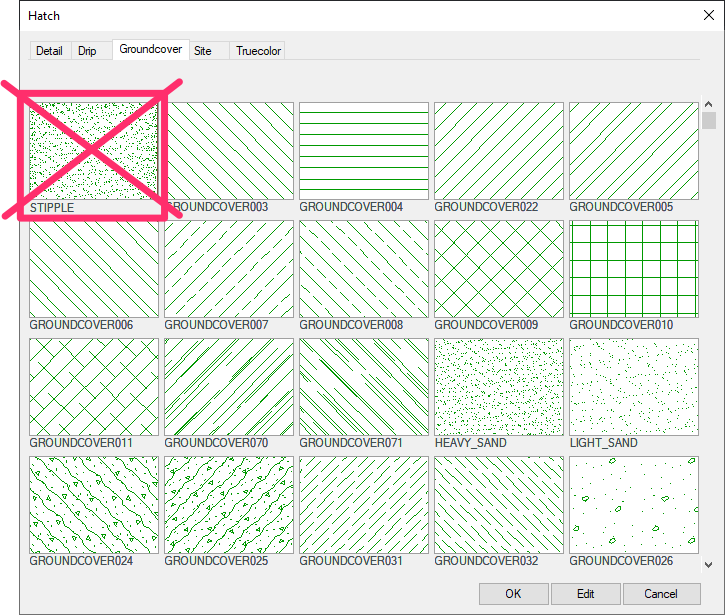Cancel the Hatch dialog
The height and width of the screenshot is (615, 725).
pyautogui.click(x=662, y=594)
